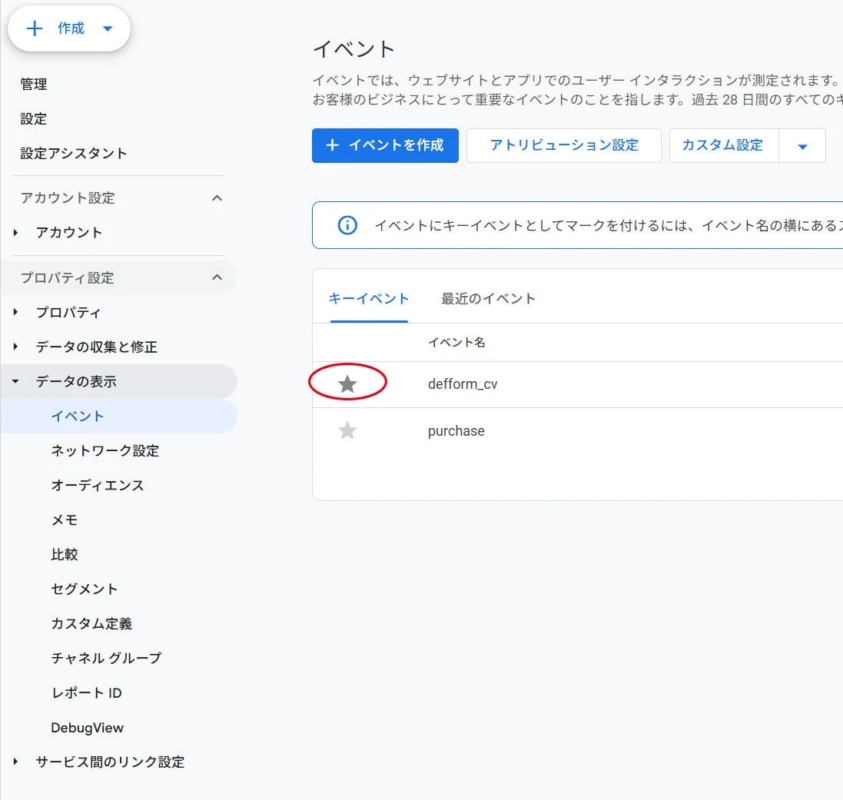The height and width of the screenshot is (800, 843).
Task: Expand the 作成 button dropdown arrow
Action: point(107,29)
